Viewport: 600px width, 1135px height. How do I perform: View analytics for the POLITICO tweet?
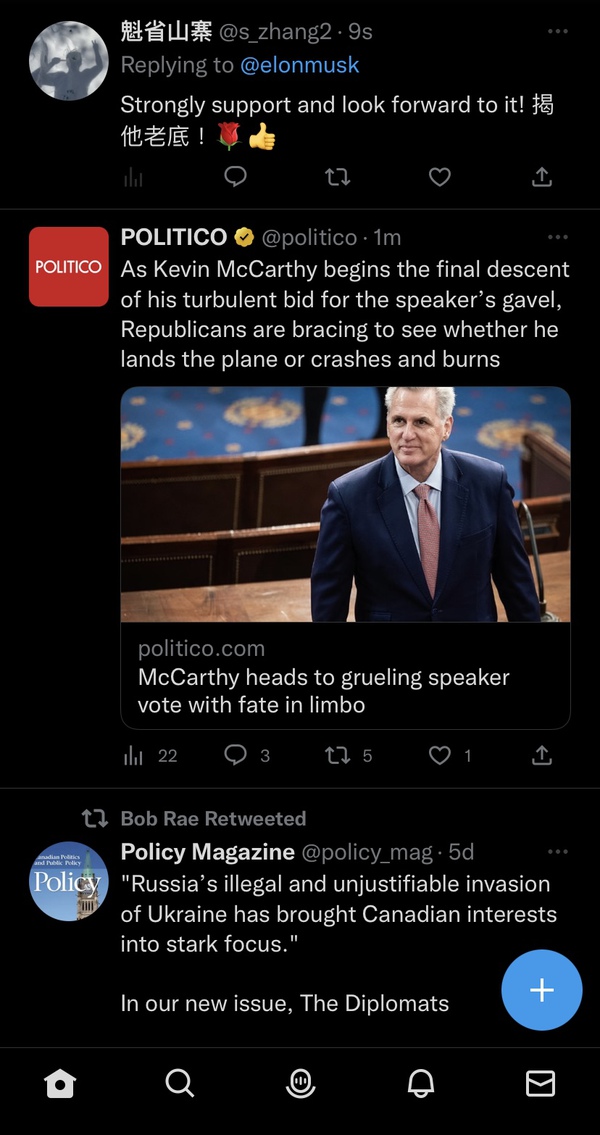(x=133, y=756)
